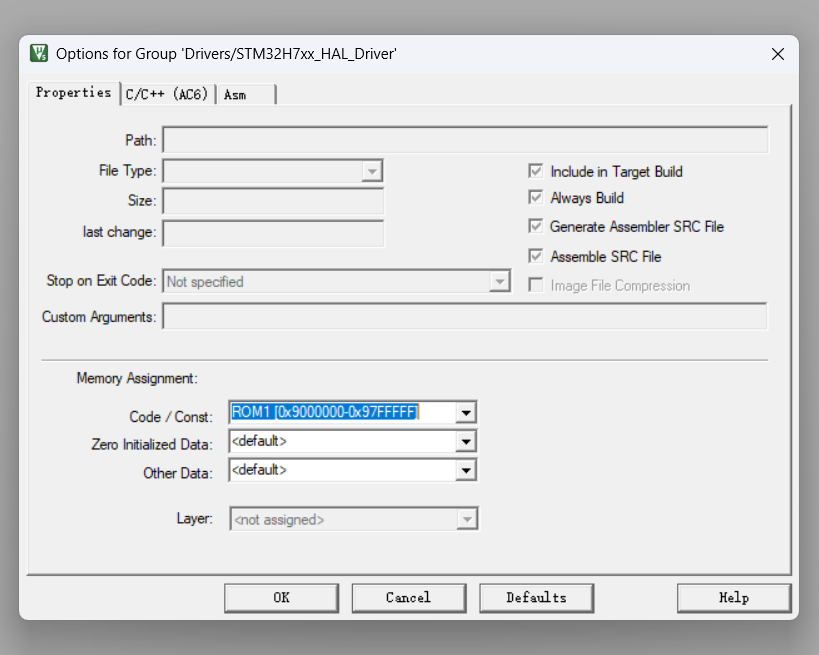
Task: Open the Stop on Exit Code dropdown
Action: (336, 282)
